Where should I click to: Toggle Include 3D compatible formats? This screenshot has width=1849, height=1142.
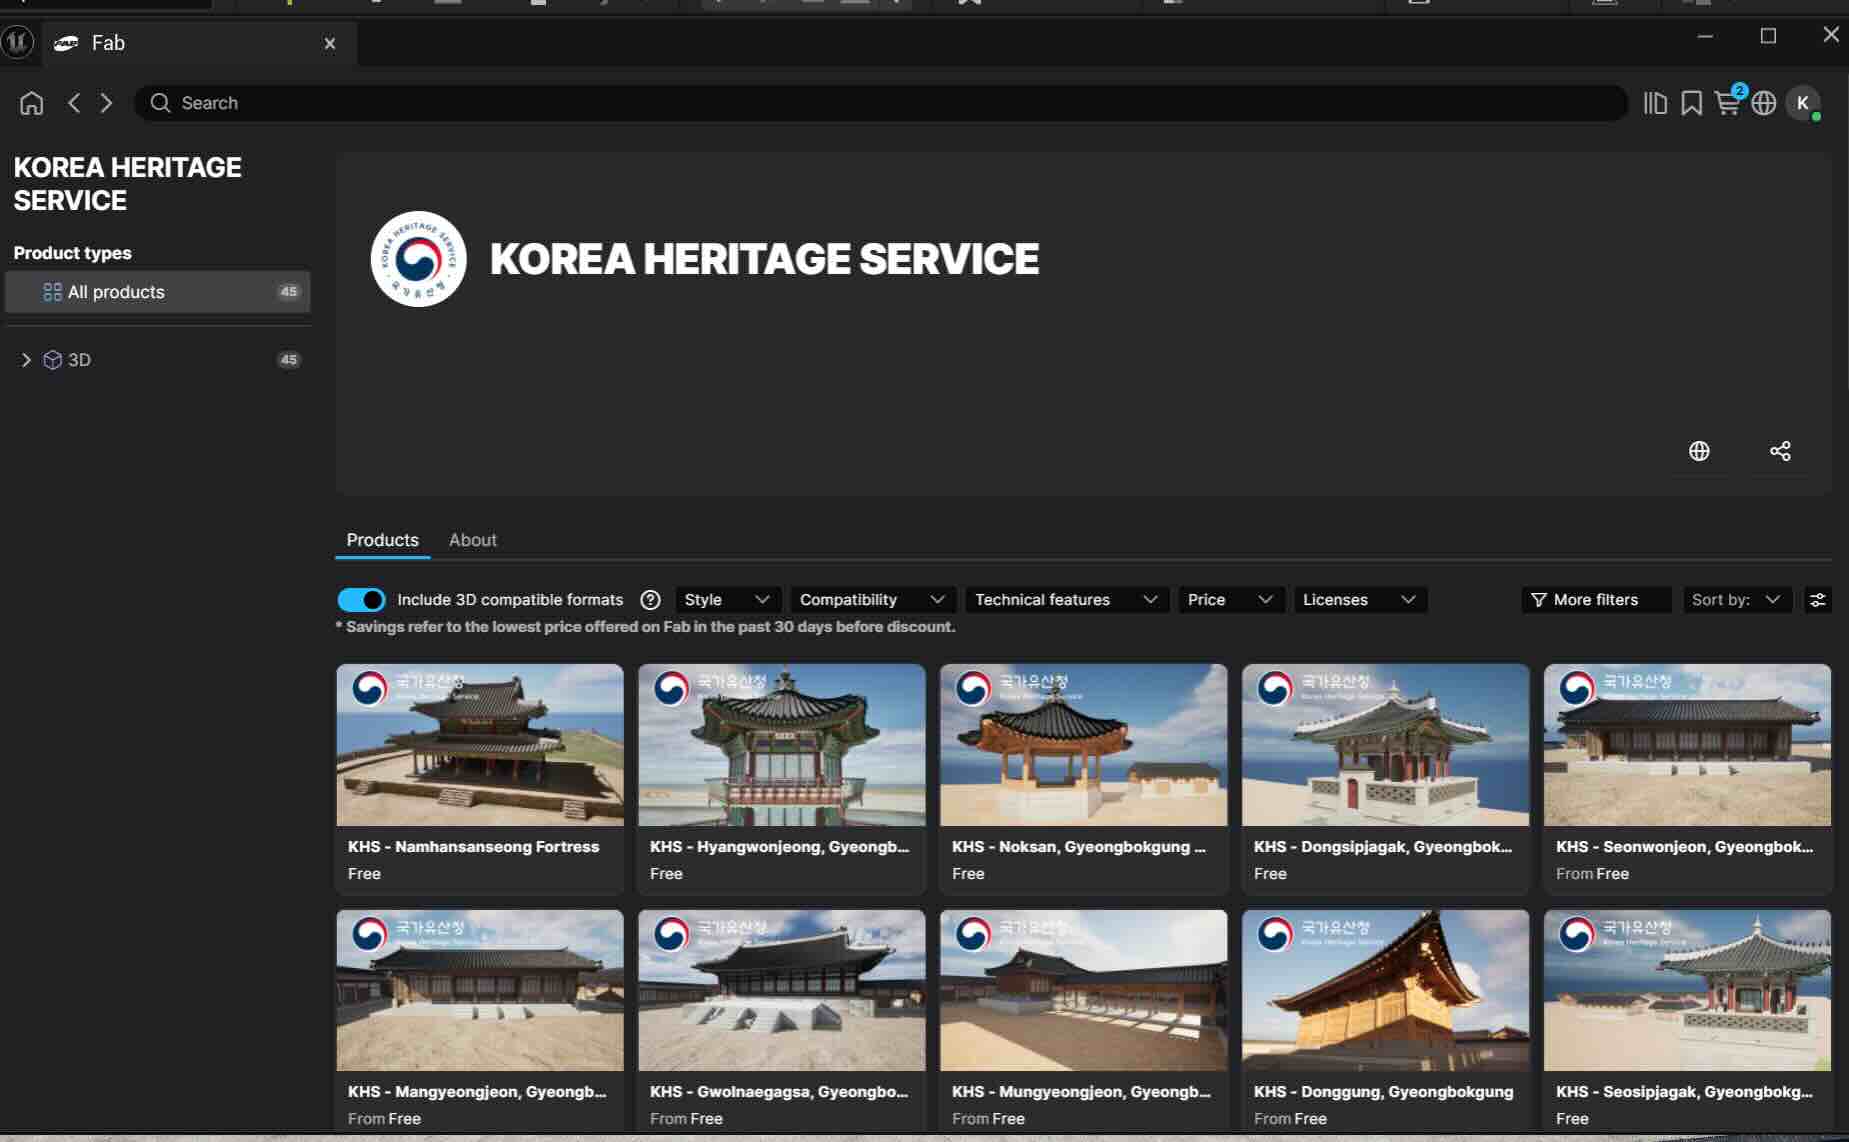pos(359,599)
